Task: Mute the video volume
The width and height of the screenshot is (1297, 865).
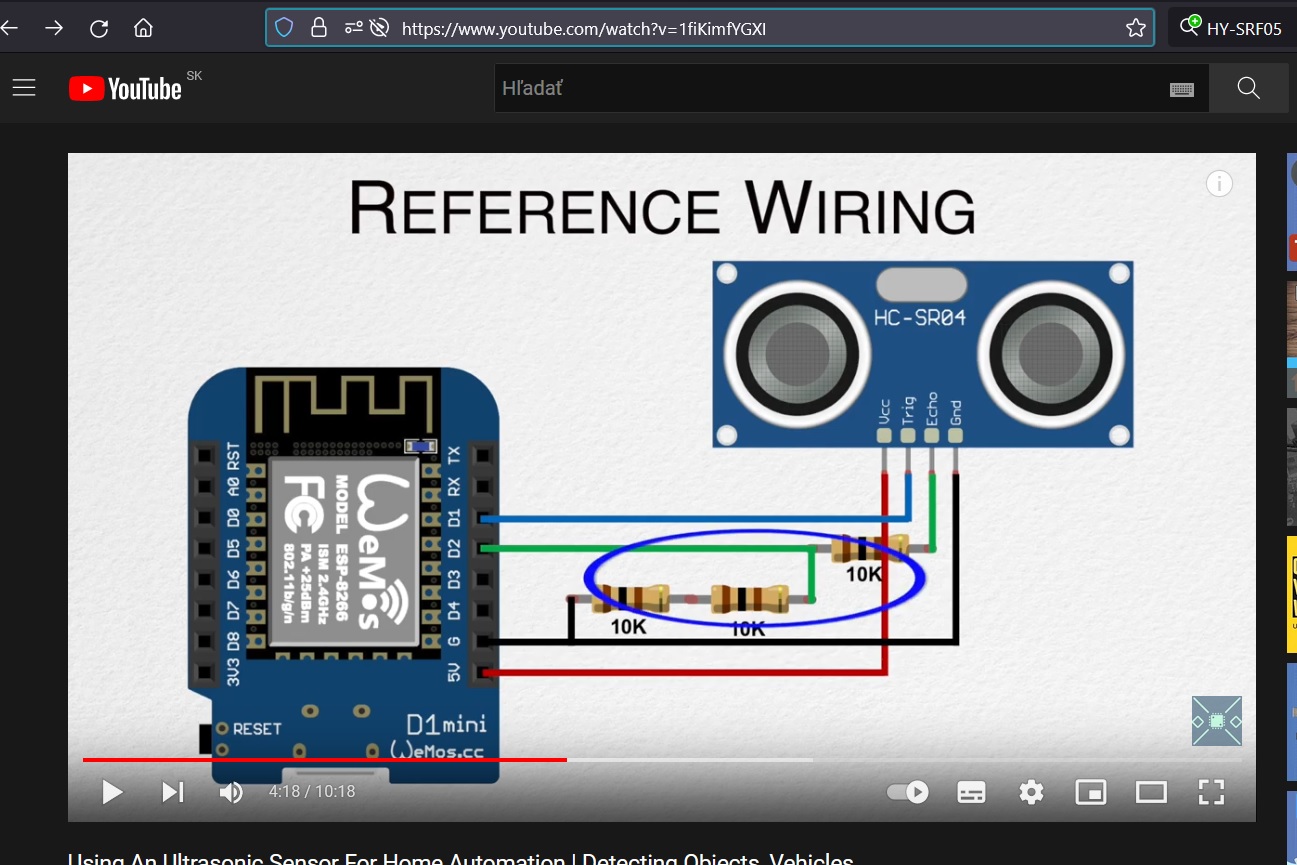Action: 231,793
